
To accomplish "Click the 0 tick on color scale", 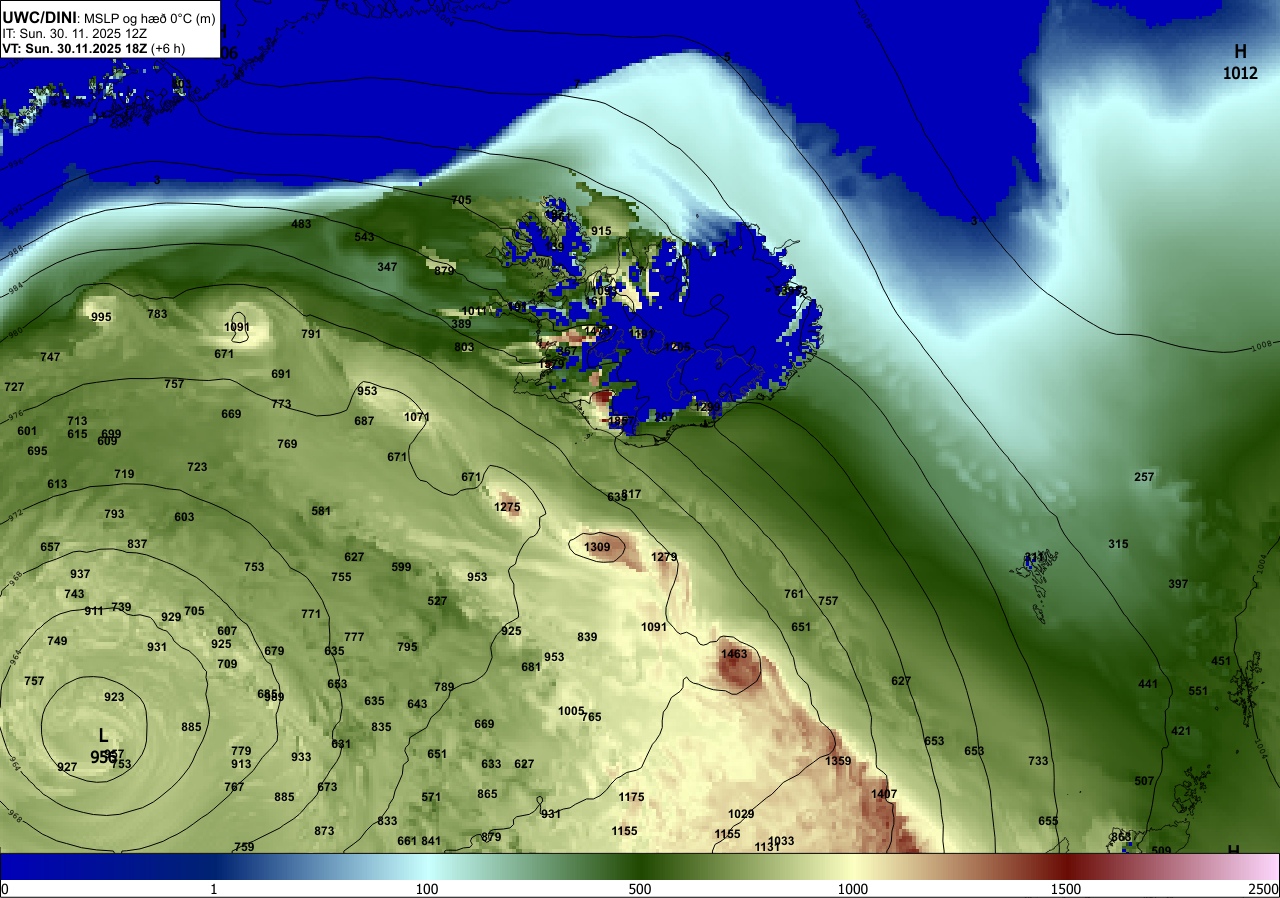I will (4, 889).
